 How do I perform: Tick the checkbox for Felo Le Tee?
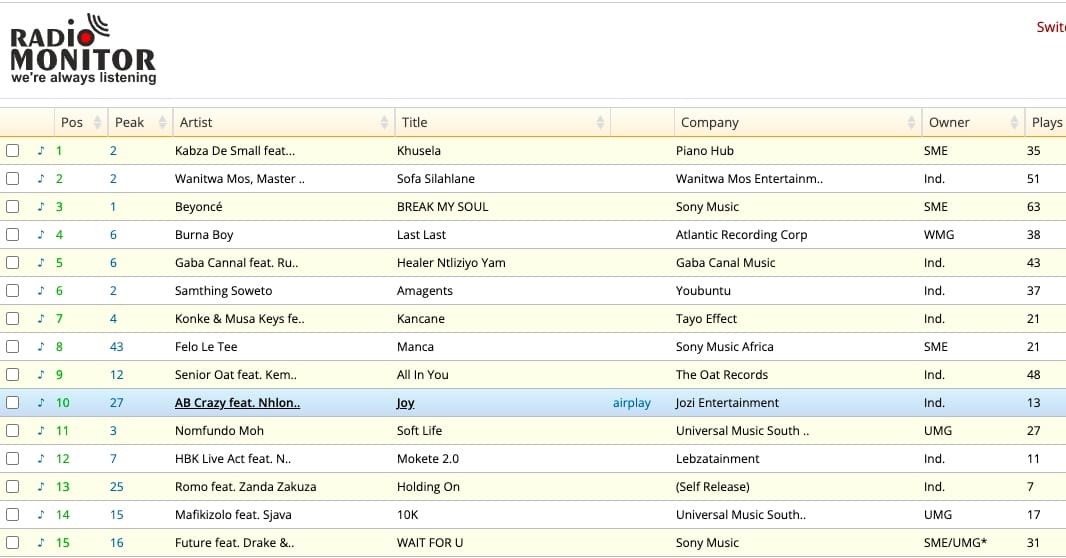[x=12, y=347]
